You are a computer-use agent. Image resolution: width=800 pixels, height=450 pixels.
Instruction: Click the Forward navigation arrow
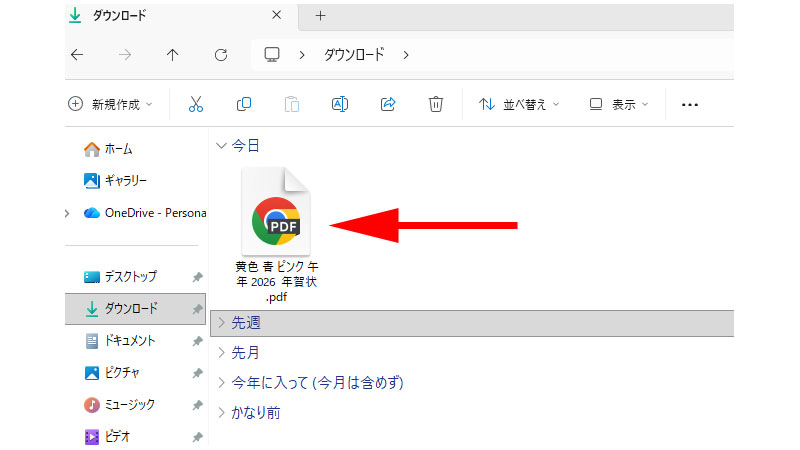click(124, 55)
